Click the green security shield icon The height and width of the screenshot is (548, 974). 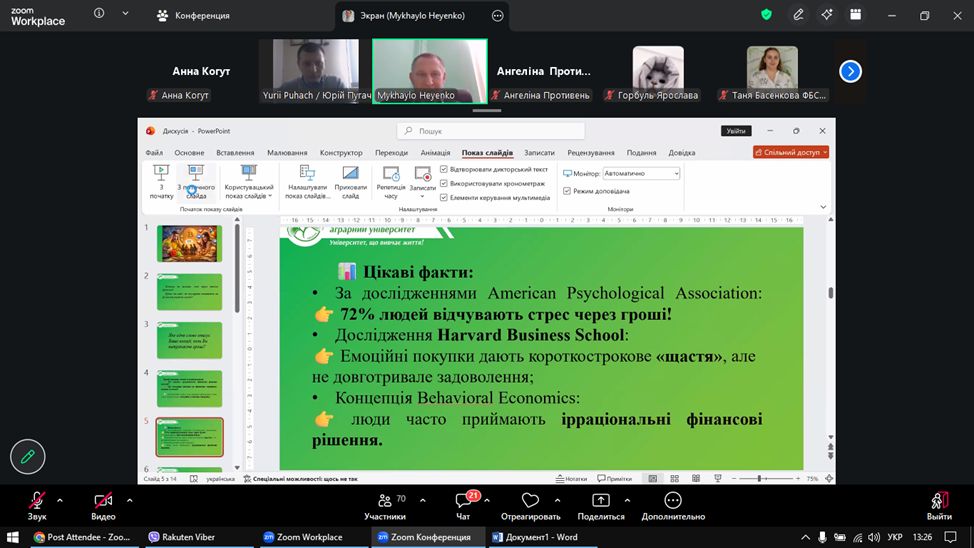pyautogui.click(x=766, y=15)
